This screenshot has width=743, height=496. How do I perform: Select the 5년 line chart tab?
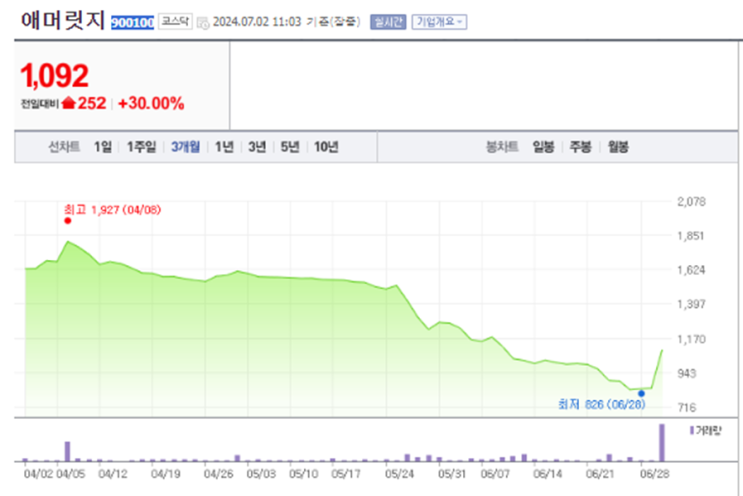pyautogui.click(x=290, y=147)
